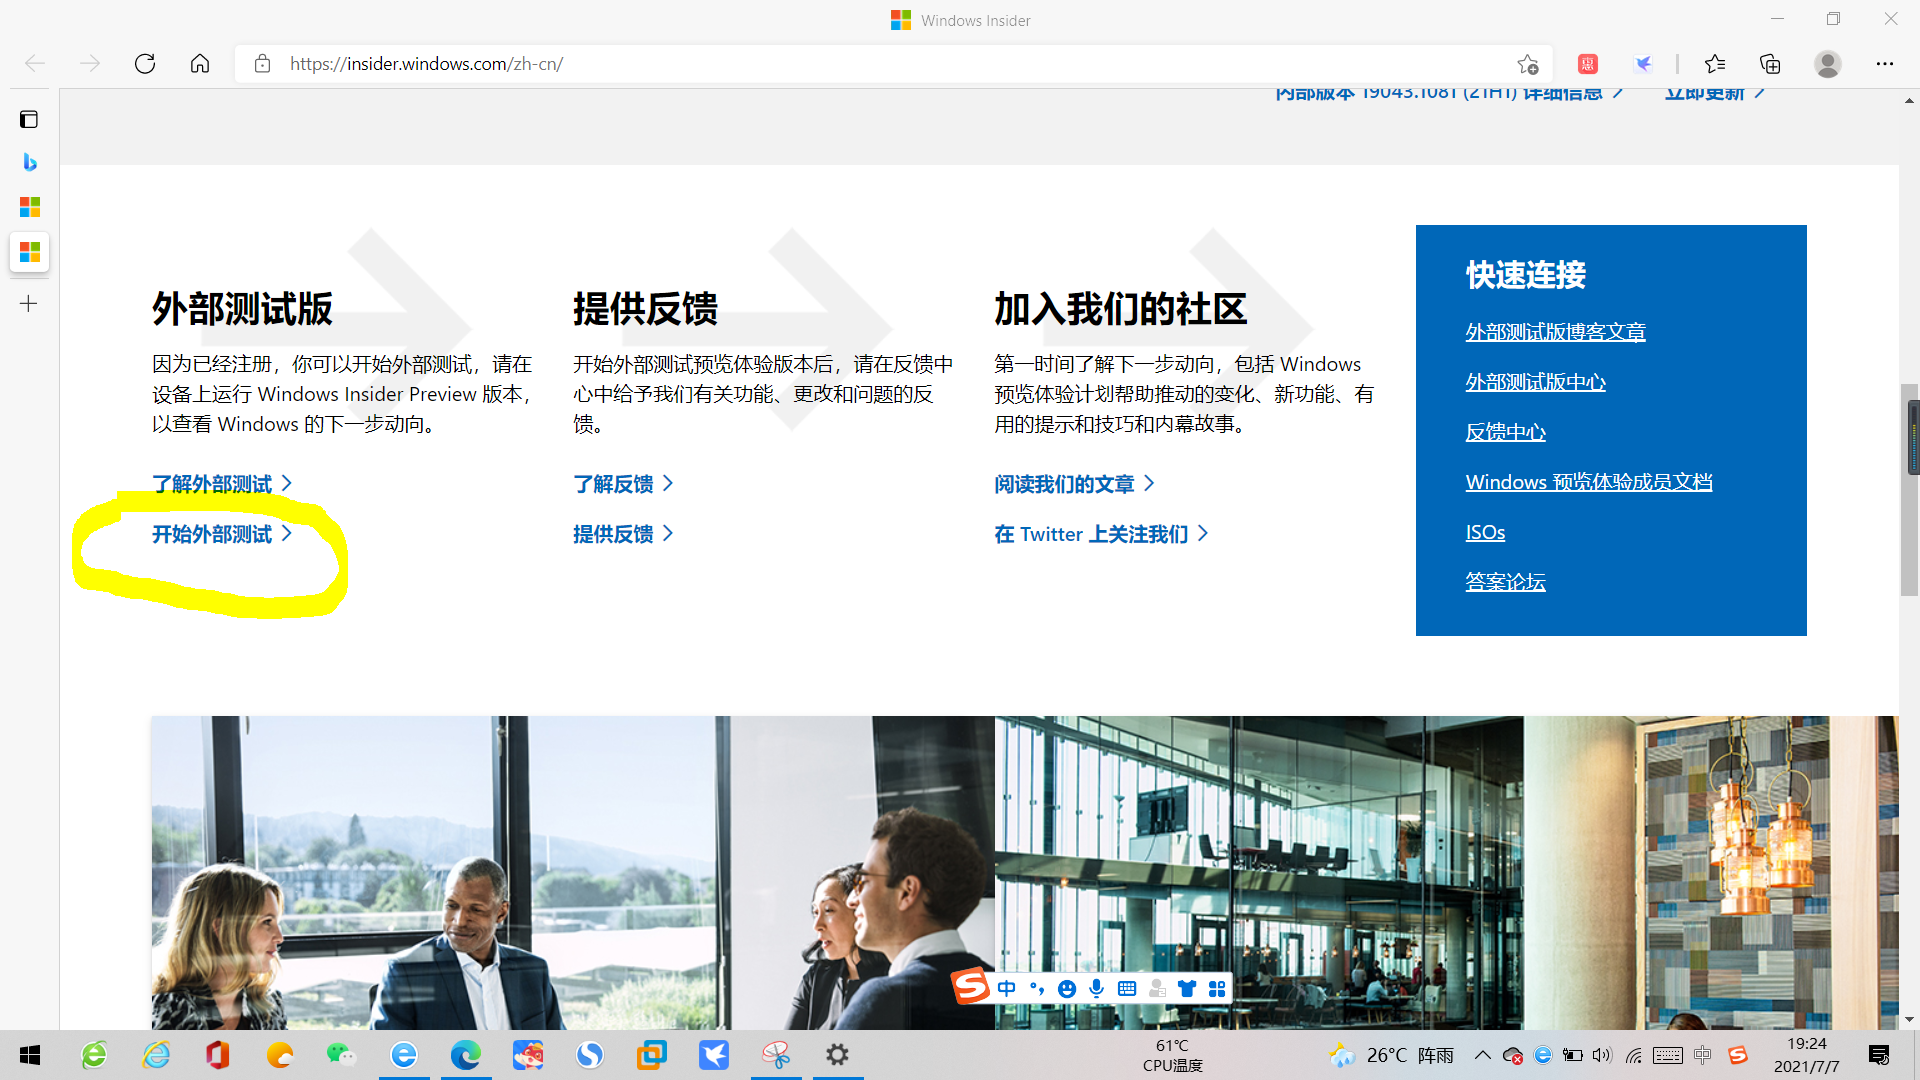The height and width of the screenshot is (1080, 1920).
Task: Go back to the previous page
Action: click(35, 64)
